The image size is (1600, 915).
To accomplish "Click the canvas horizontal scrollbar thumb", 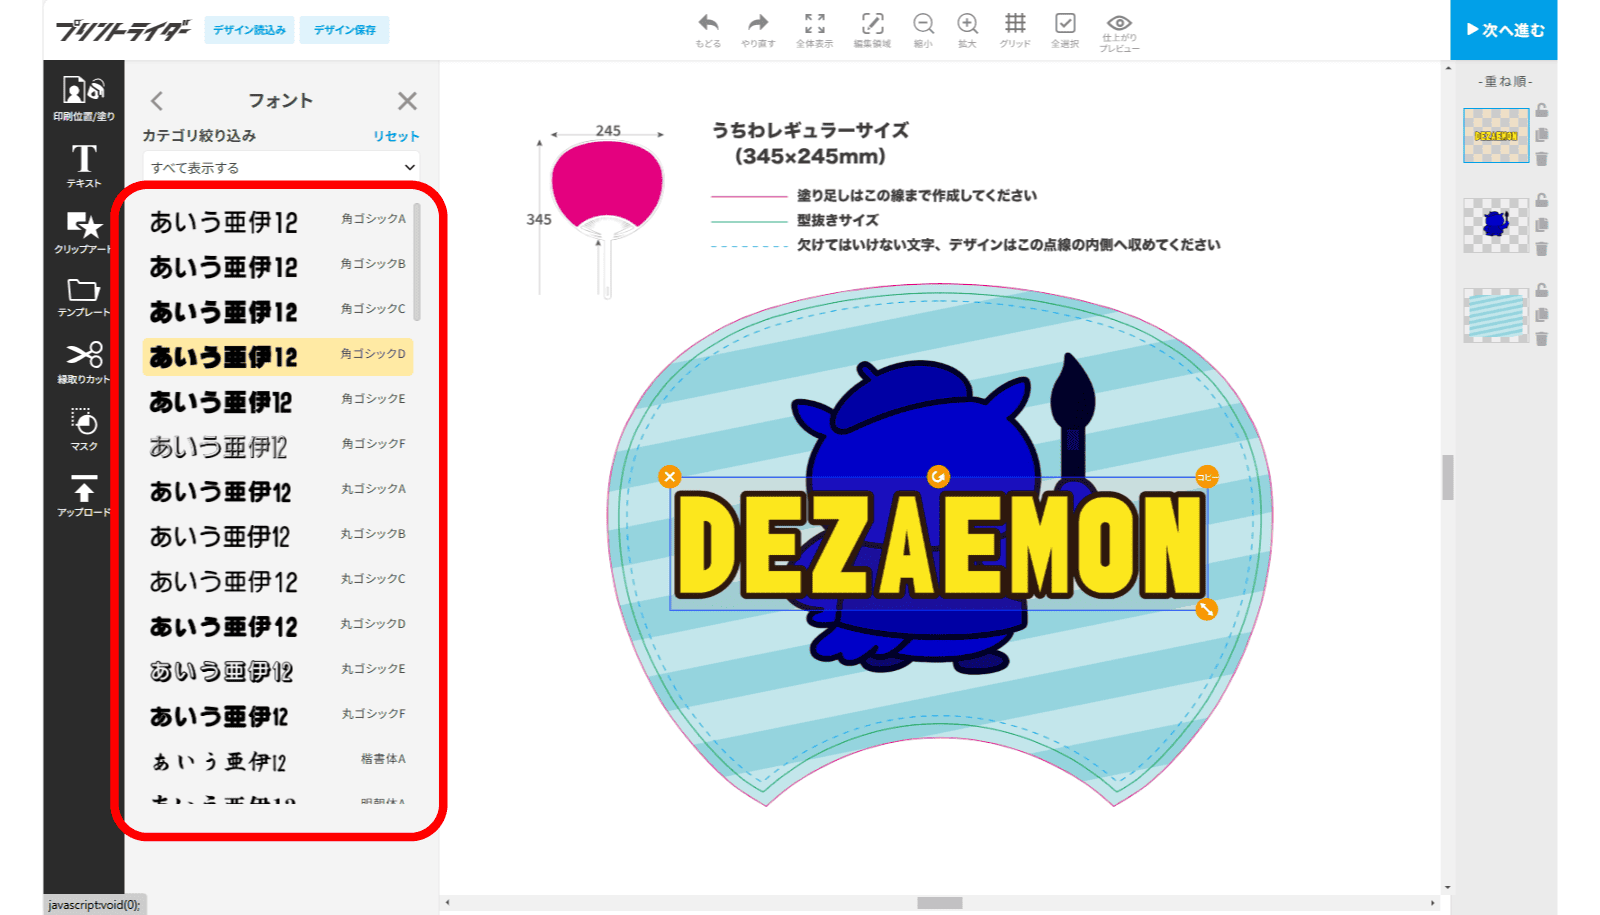I will coord(940,903).
